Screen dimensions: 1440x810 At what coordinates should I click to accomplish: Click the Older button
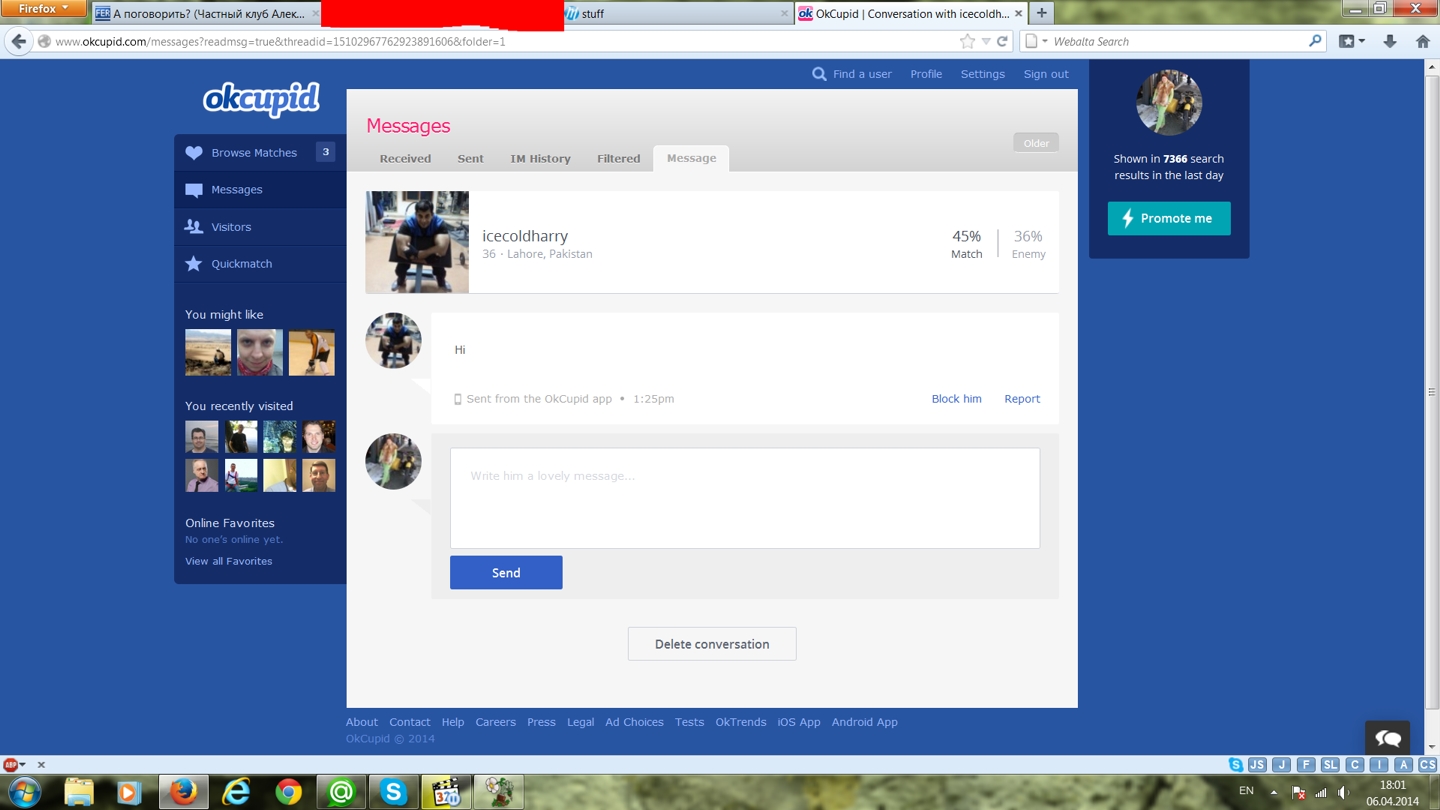point(1036,143)
